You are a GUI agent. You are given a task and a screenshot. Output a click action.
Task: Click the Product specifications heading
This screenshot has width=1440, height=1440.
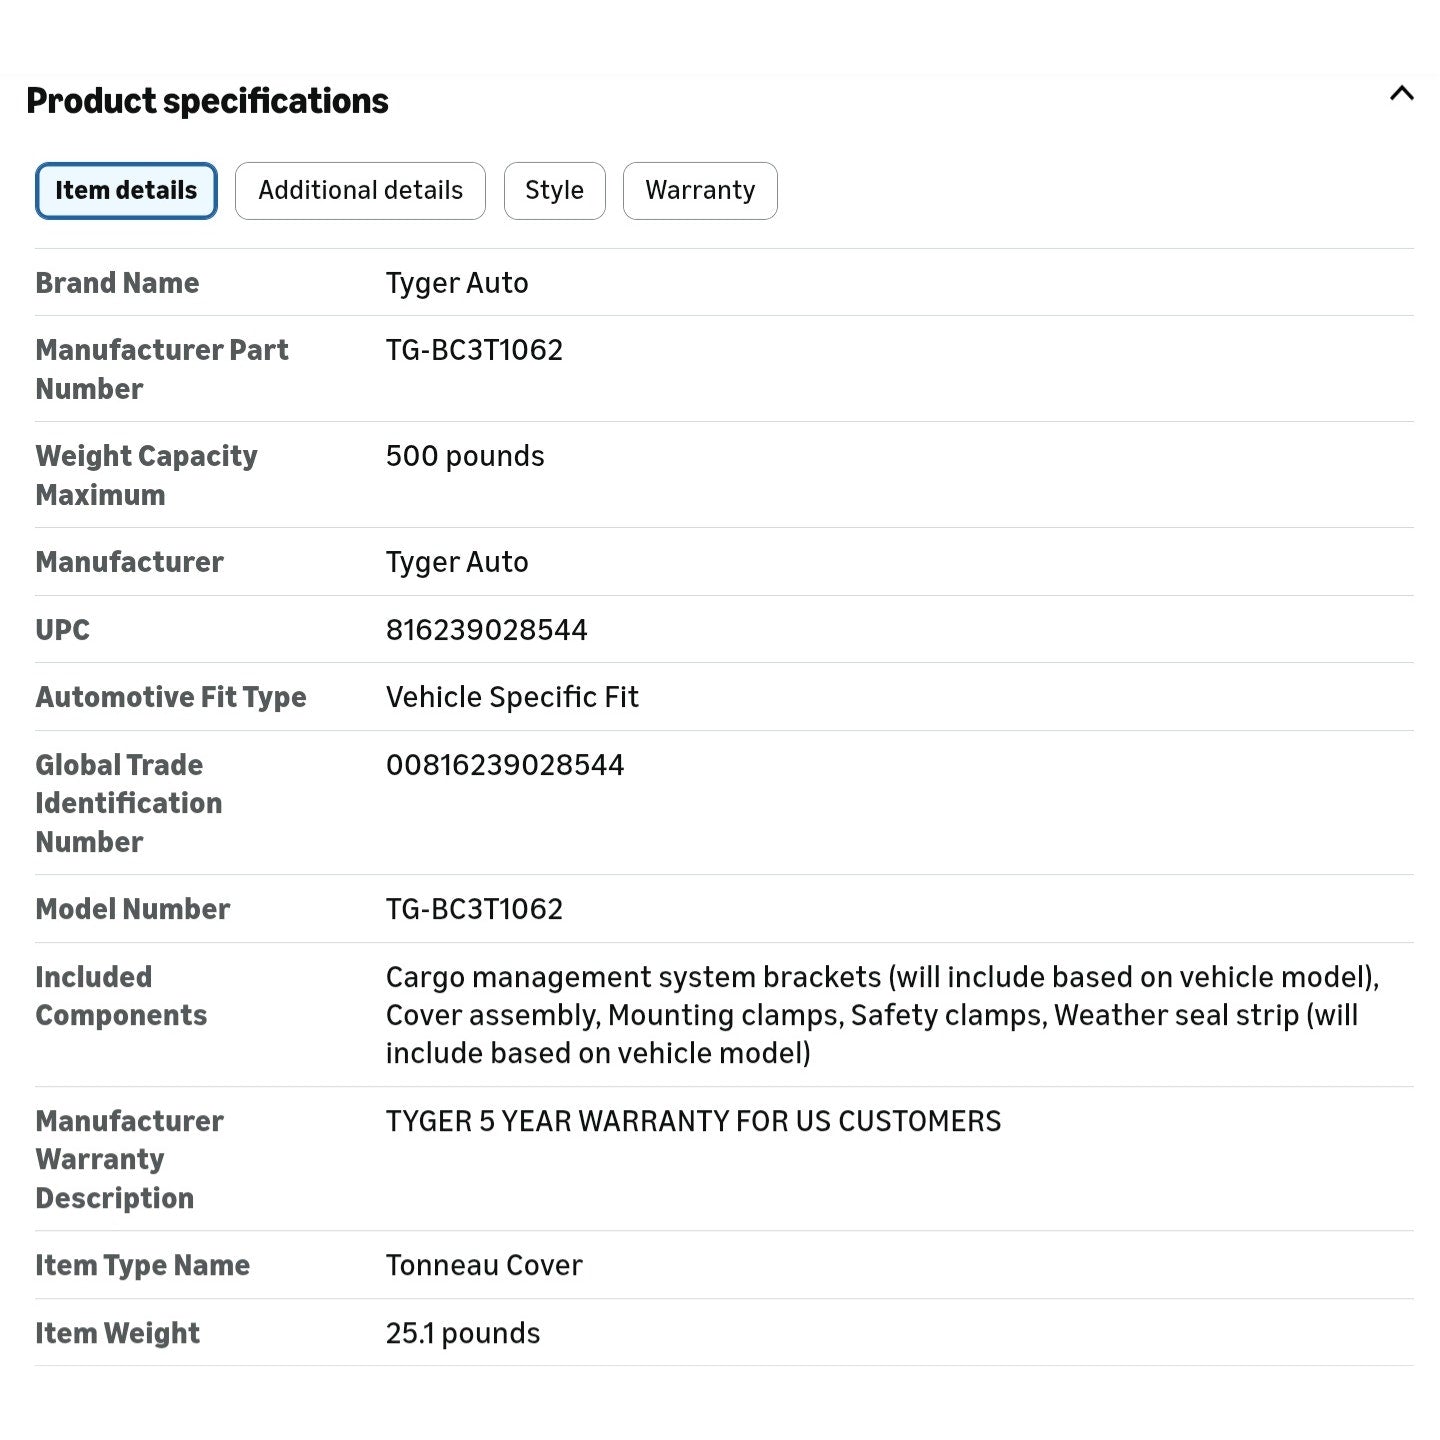coord(207,101)
